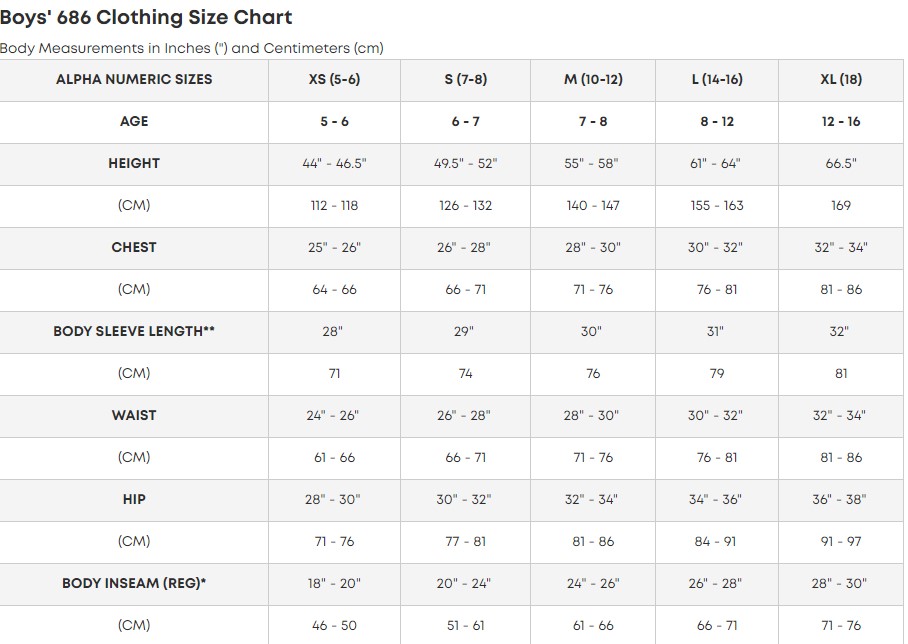Select the S (7-8) size column header
Screen dimensions: 908x644
pos(464,79)
